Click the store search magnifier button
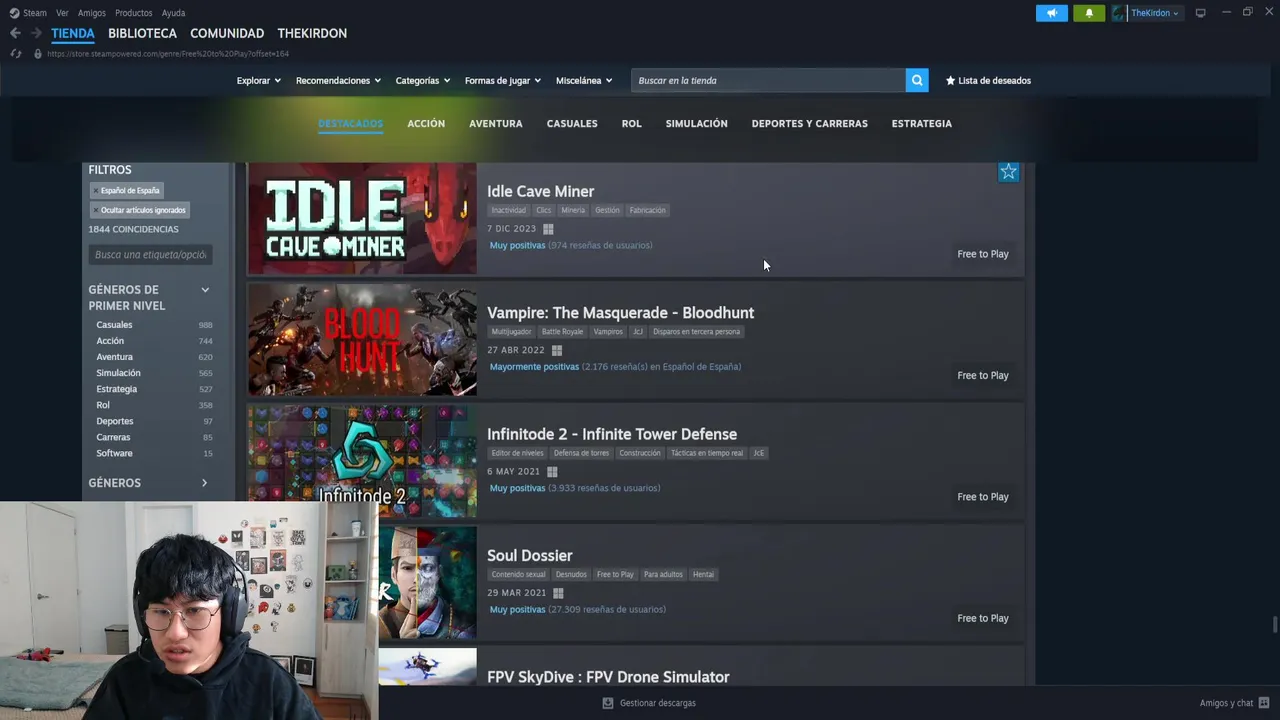The image size is (1280, 720). pos(917,80)
